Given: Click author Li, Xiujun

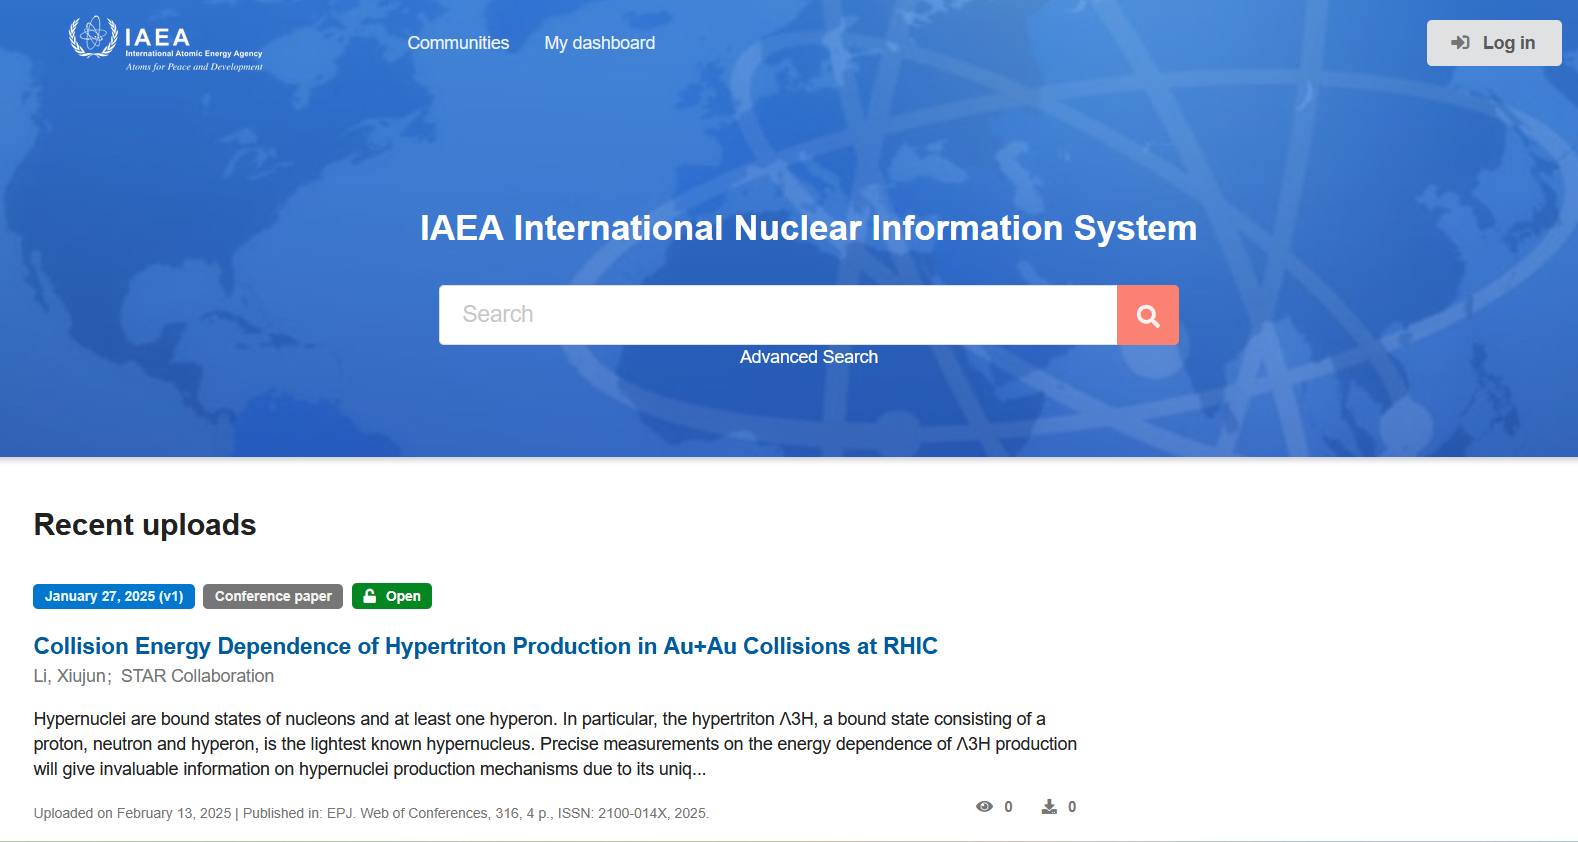Looking at the screenshot, I should tap(70, 676).
